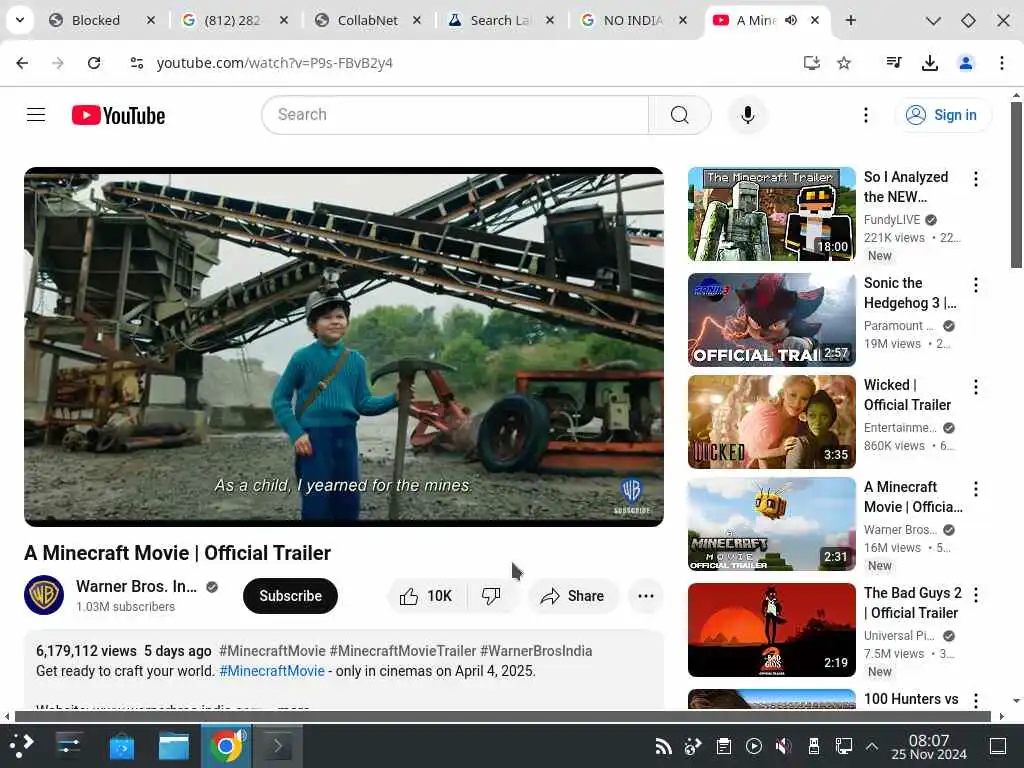
Task: Open browser downloads icon
Action: pyautogui.click(x=929, y=63)
